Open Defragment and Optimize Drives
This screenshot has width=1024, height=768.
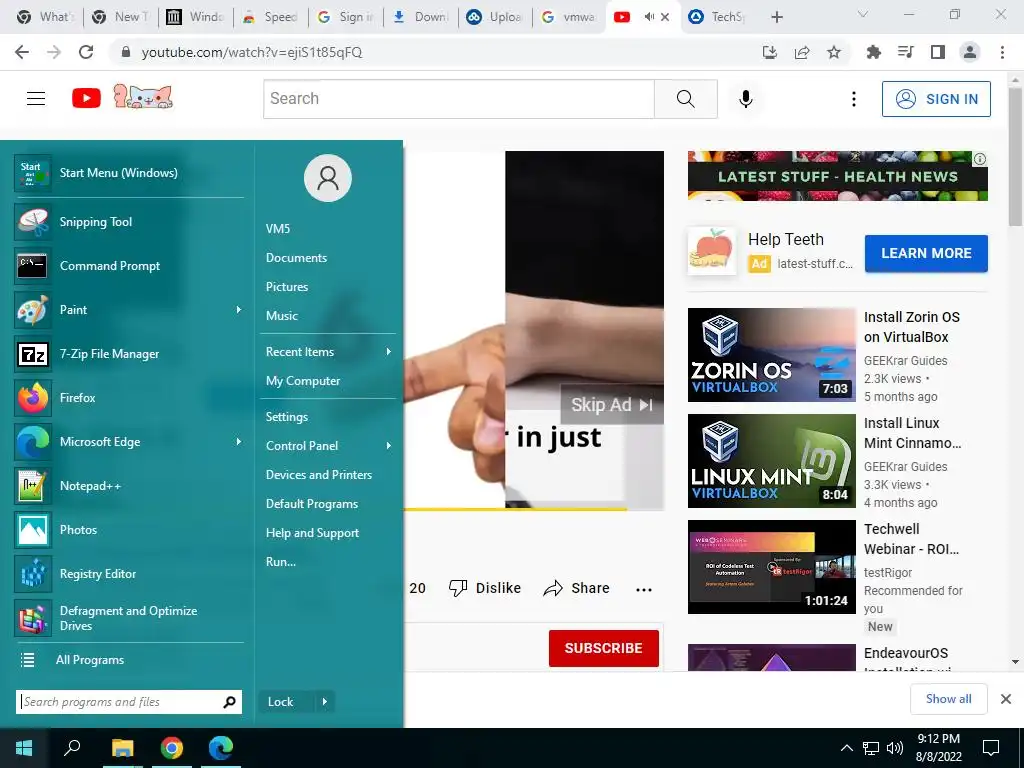128,618
